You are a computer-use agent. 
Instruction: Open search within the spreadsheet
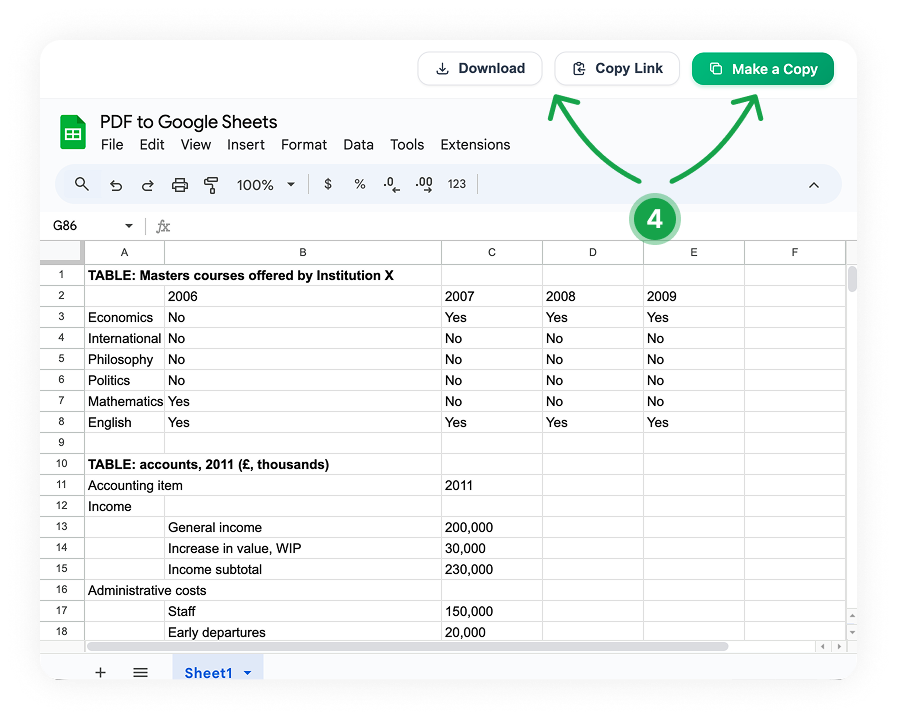[x=82, y=184]
